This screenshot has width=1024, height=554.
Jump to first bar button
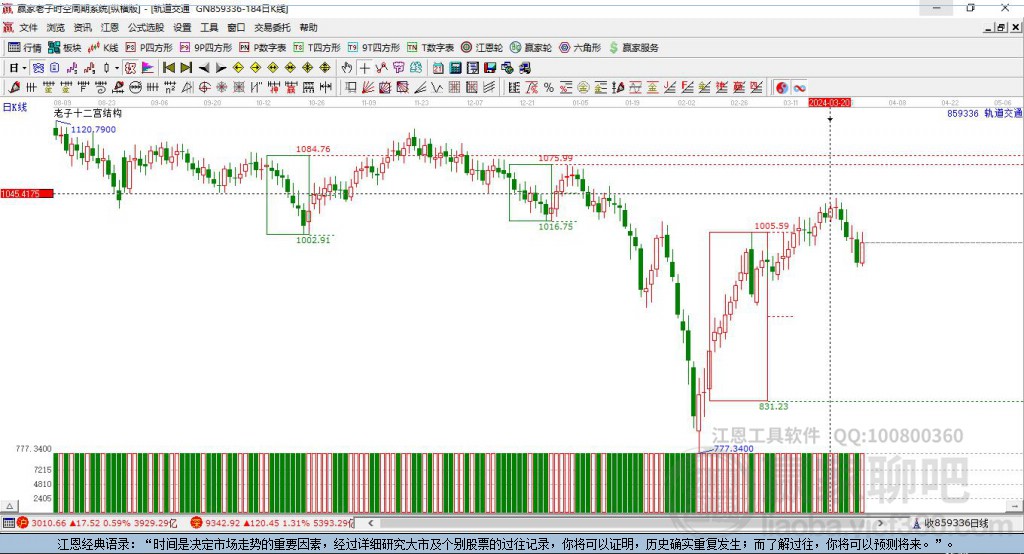[x=168, y=68]
